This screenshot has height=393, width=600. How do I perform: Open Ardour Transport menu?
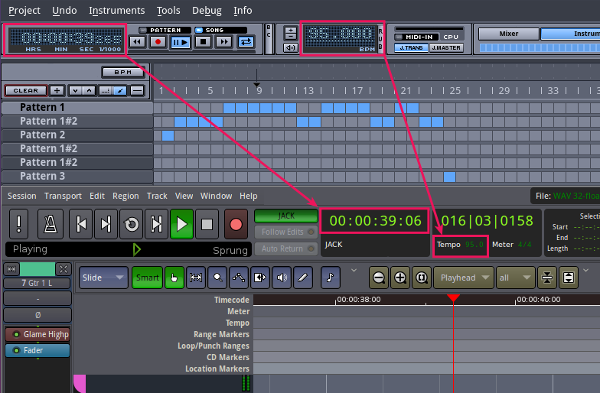click(63, 196)
